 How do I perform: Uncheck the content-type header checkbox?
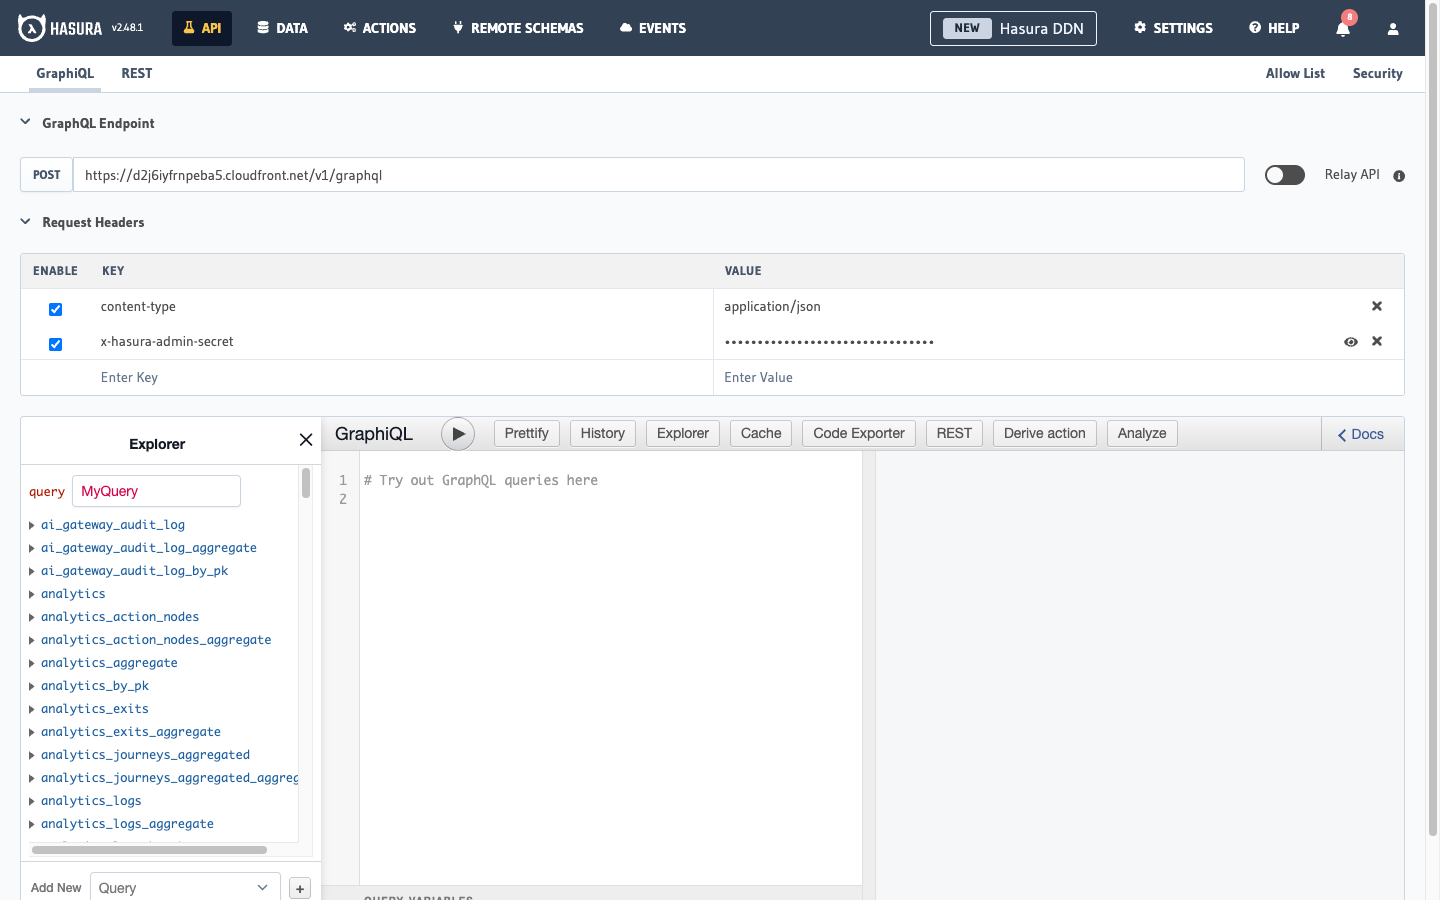coord(55,309)
